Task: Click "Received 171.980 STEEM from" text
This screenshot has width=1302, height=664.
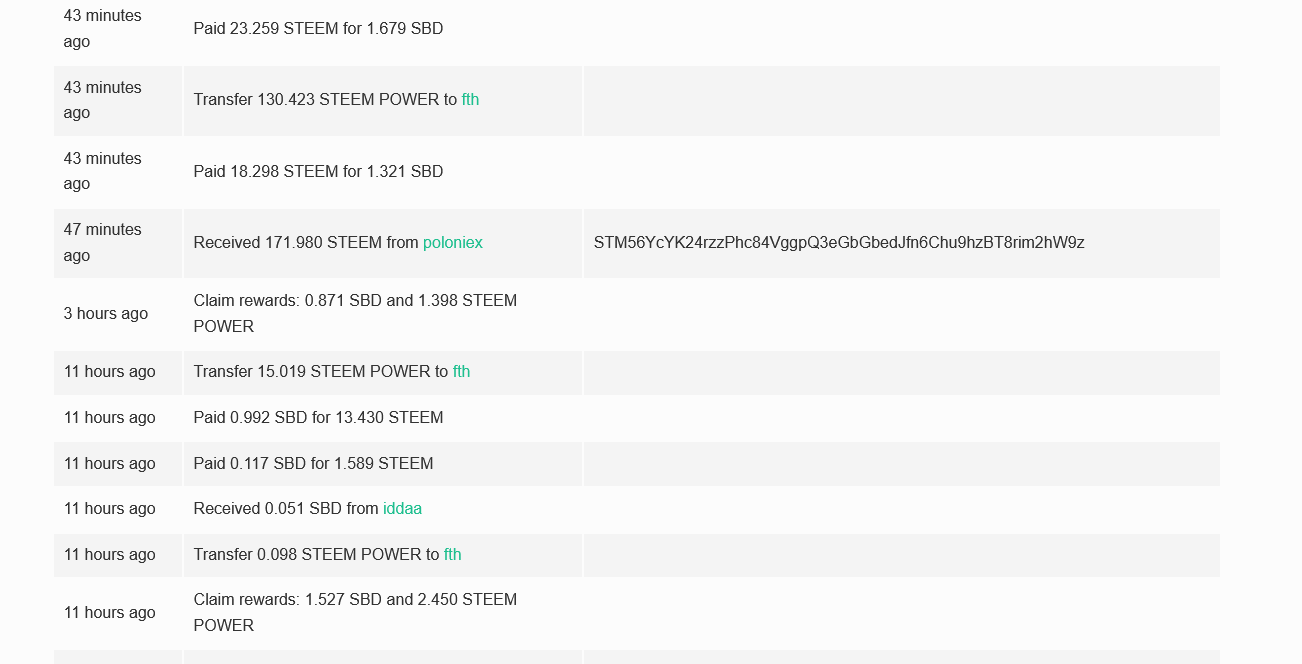Action: 305,243
